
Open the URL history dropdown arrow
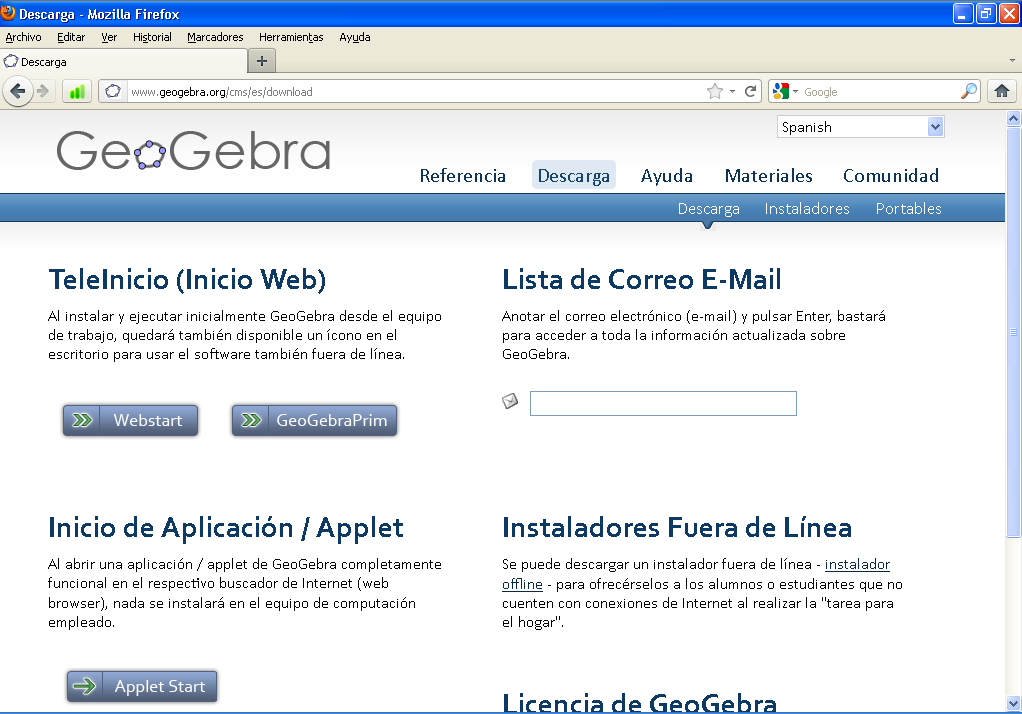pyautogui.click(x=732, y=91)
